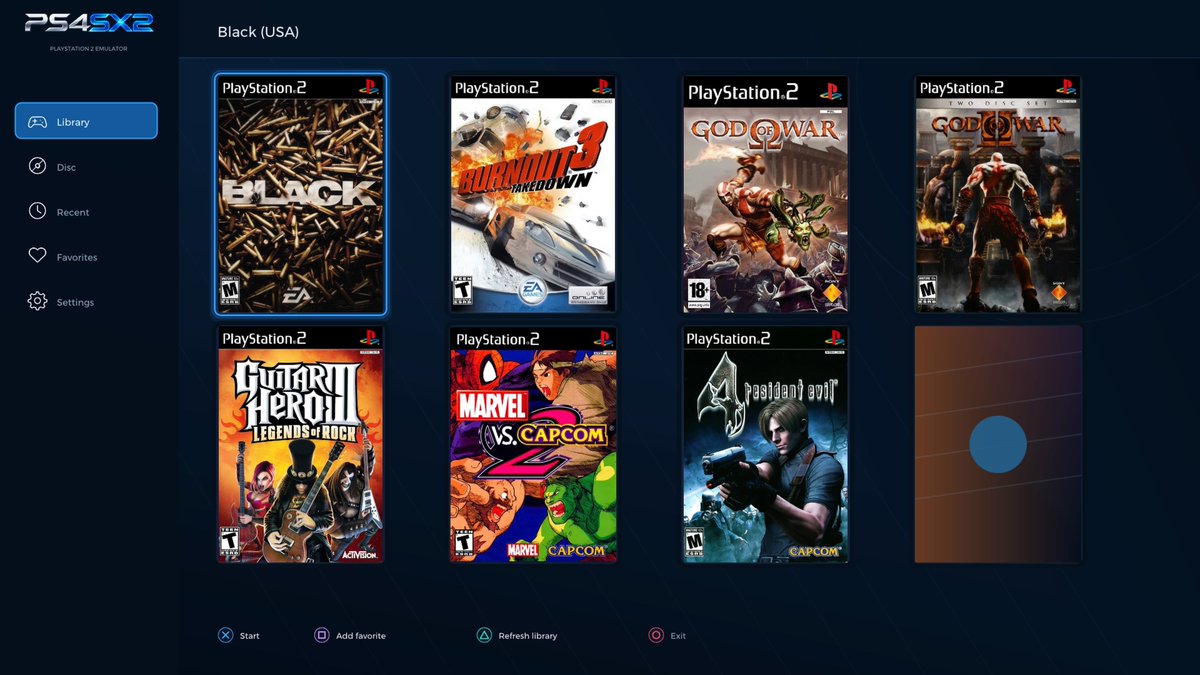This screenshot has width=1200, height=675.
Task: Click the Library controller icon
Action: coord(37,122)
